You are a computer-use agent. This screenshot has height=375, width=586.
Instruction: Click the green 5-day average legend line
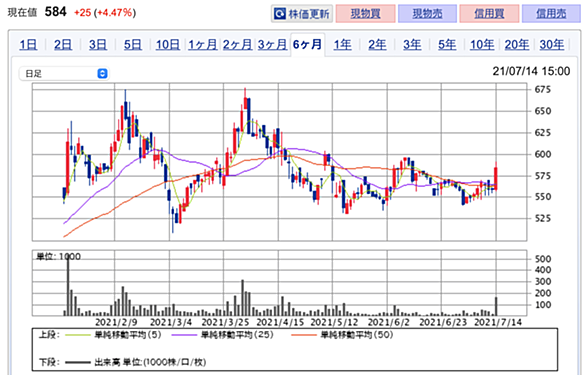[x=78, y=335]
